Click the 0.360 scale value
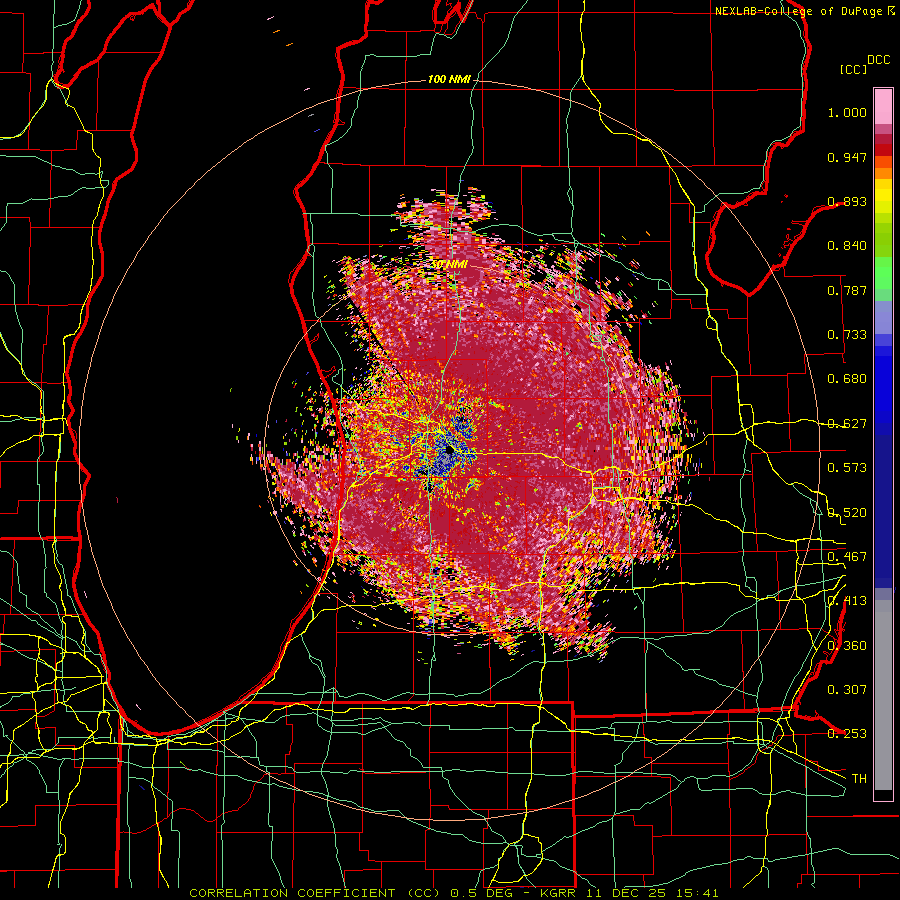 (847, 646)
